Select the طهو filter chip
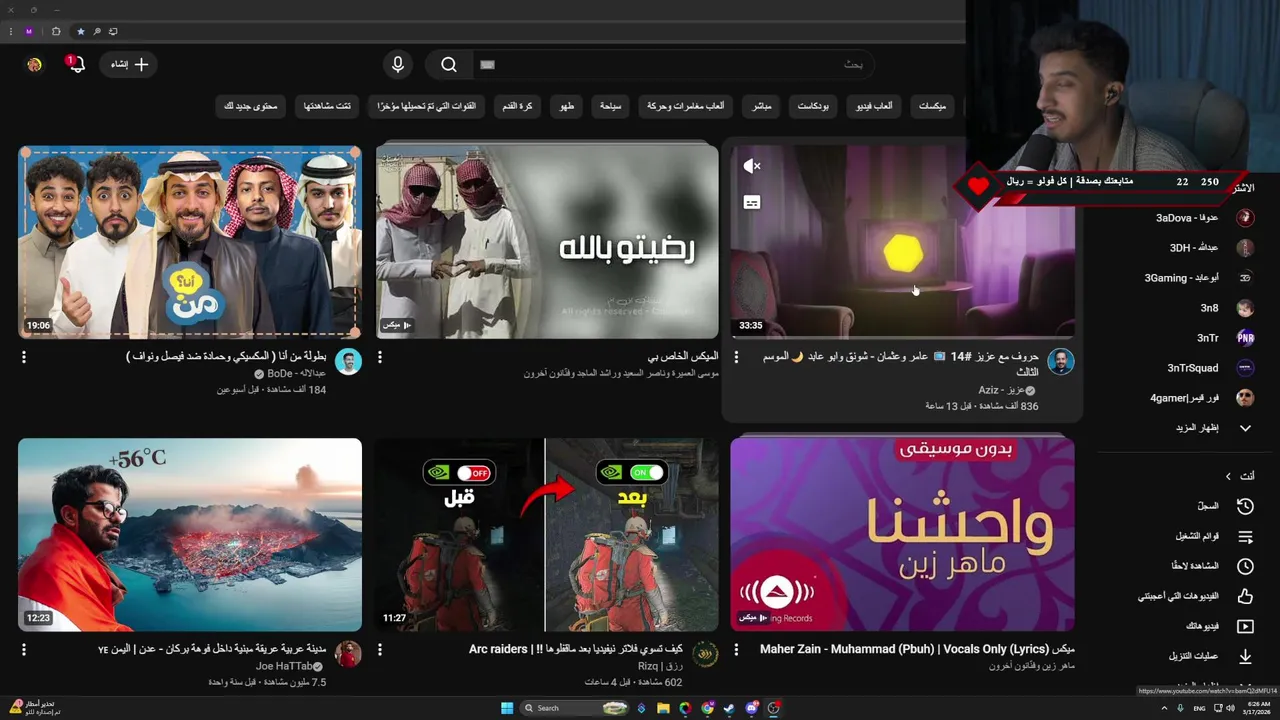 click(x=566, y=106)
